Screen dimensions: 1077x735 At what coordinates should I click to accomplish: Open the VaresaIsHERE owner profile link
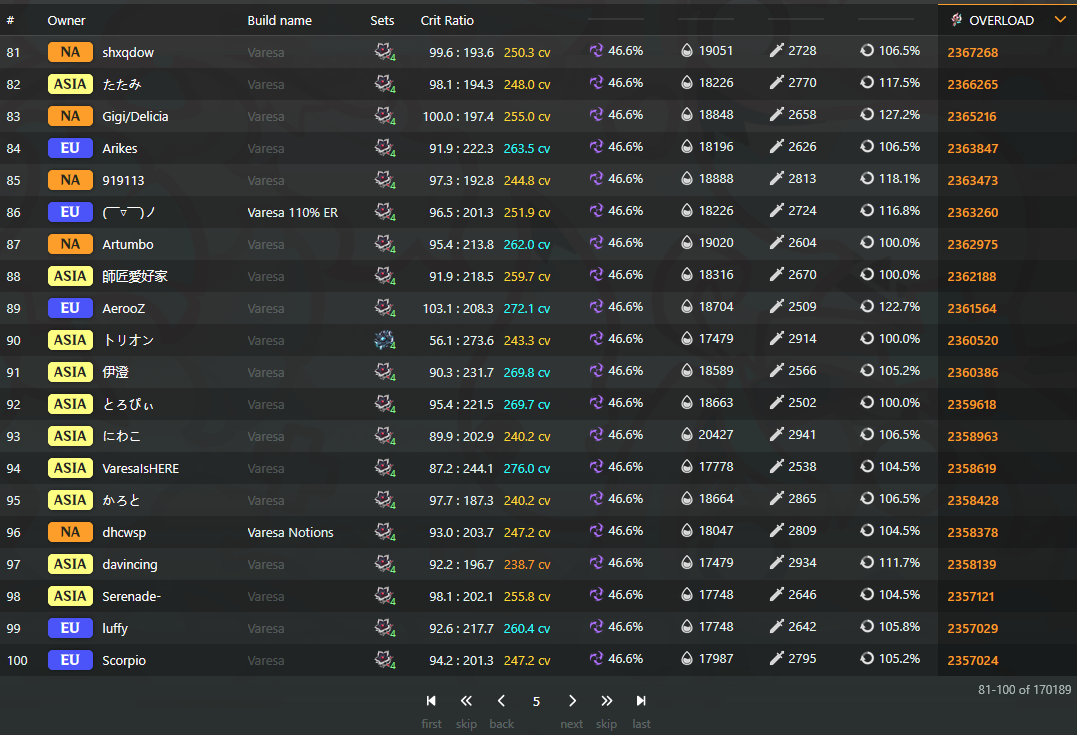140,468
